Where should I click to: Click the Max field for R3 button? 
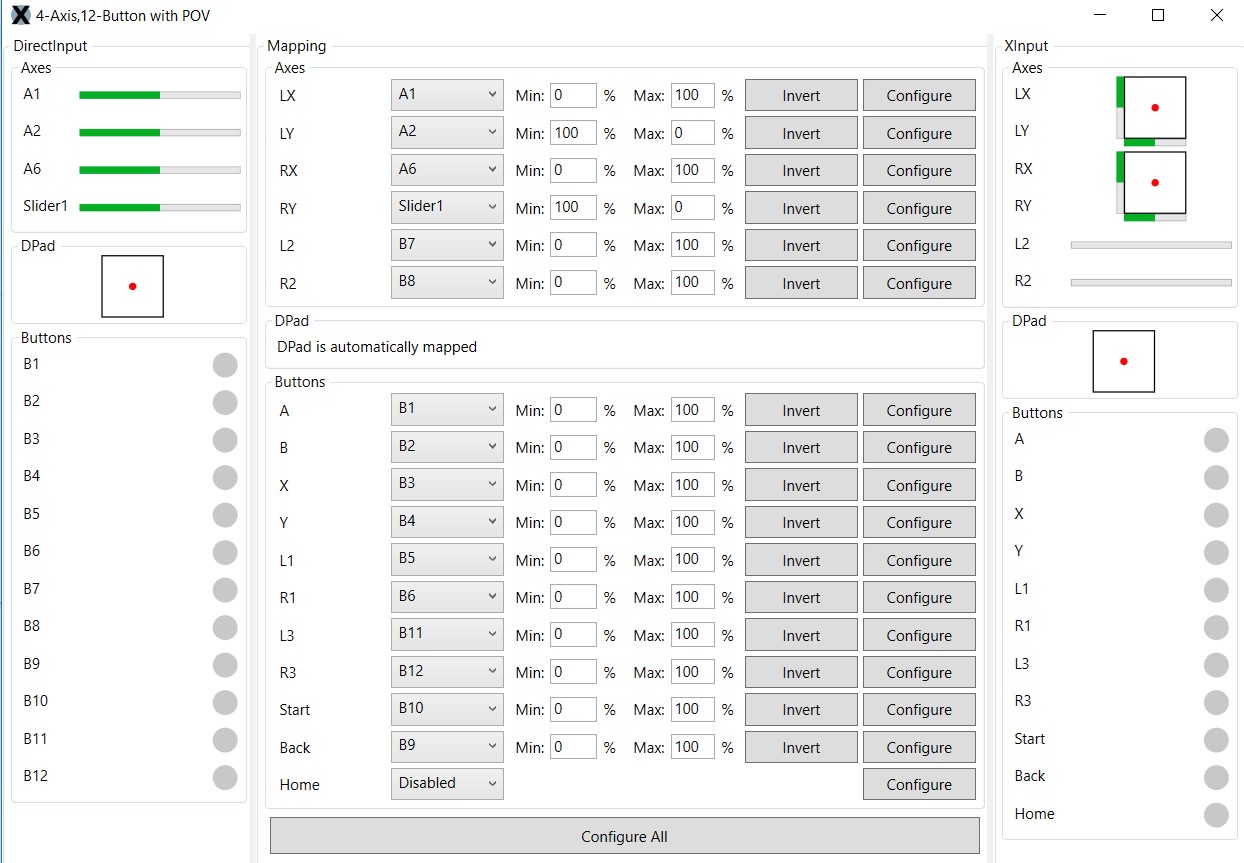[x=692, y=672]
